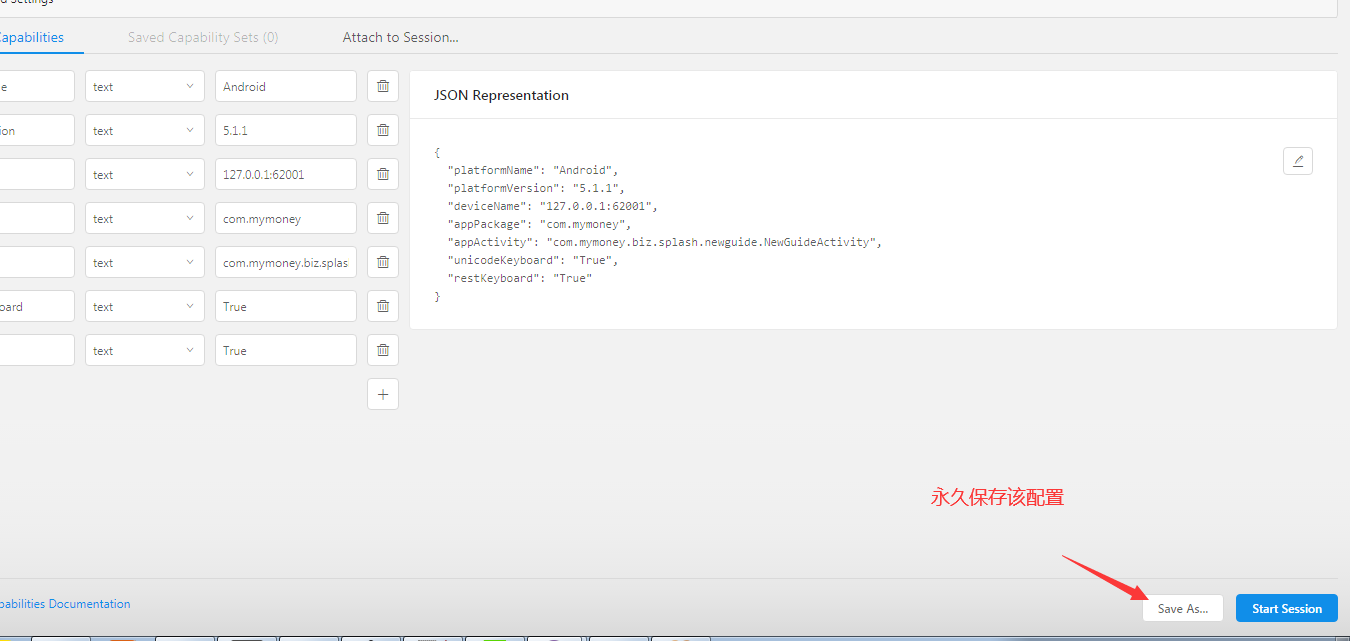Image resolution: width=1350 pixels, height=641 pixels.
Task: Open type dropdown for com.mymoney.biz.splas row
Action: [145, 262]
